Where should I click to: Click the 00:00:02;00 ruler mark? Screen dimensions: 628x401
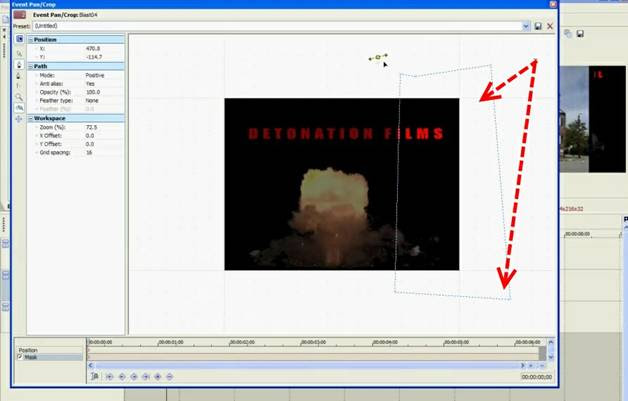click(x=242, y=343)
